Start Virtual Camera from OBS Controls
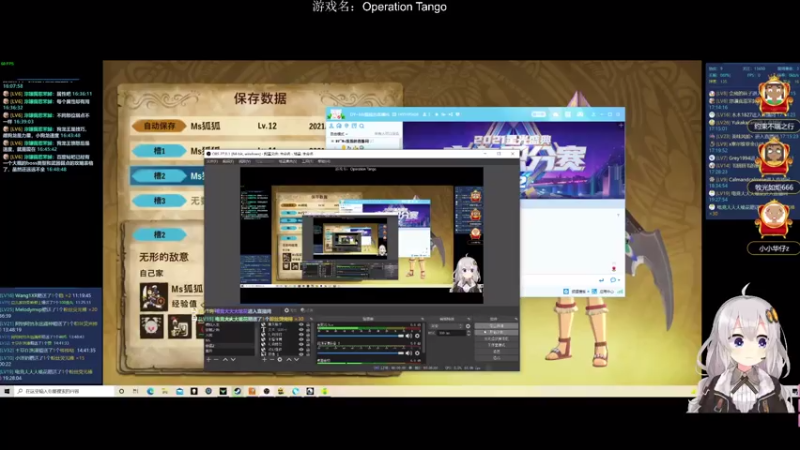The image size is (800, 450). click(x=496, y=338)
